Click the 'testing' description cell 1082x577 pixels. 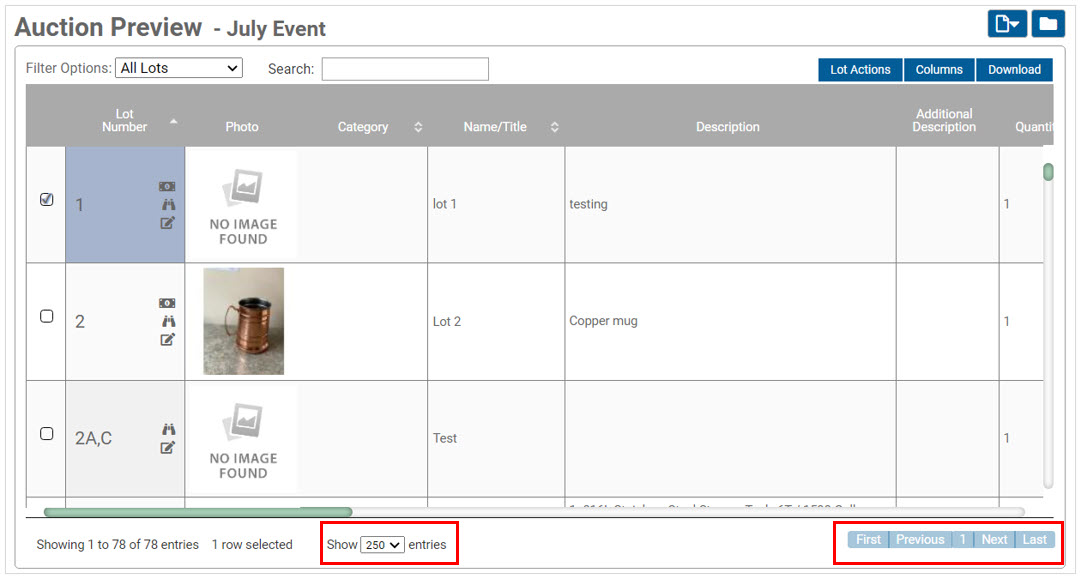588,204
